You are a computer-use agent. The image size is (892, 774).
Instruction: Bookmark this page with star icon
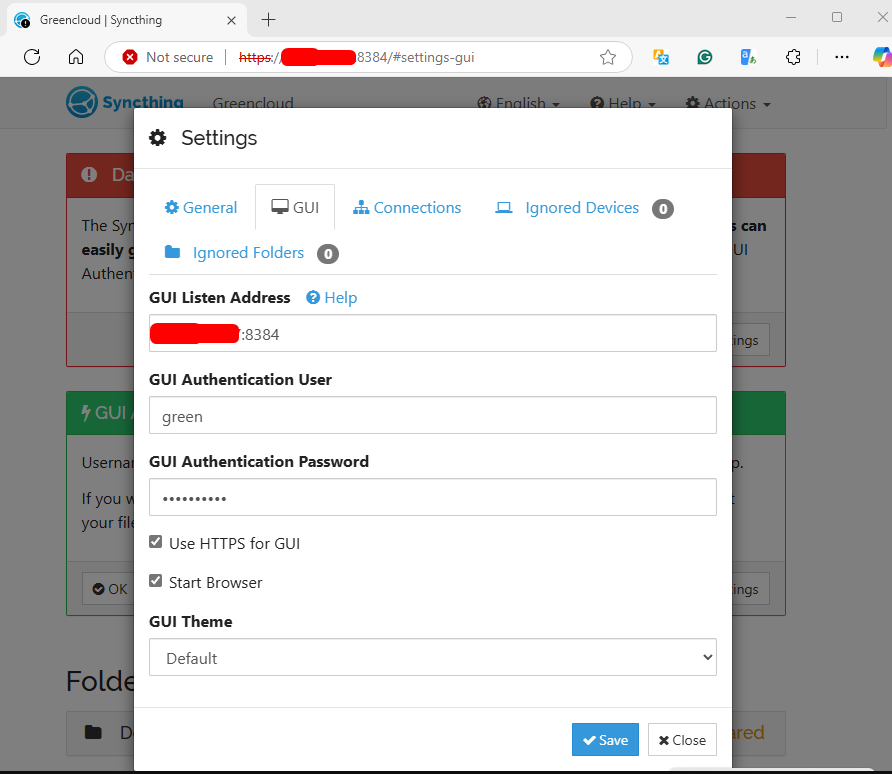coord(608,57)
